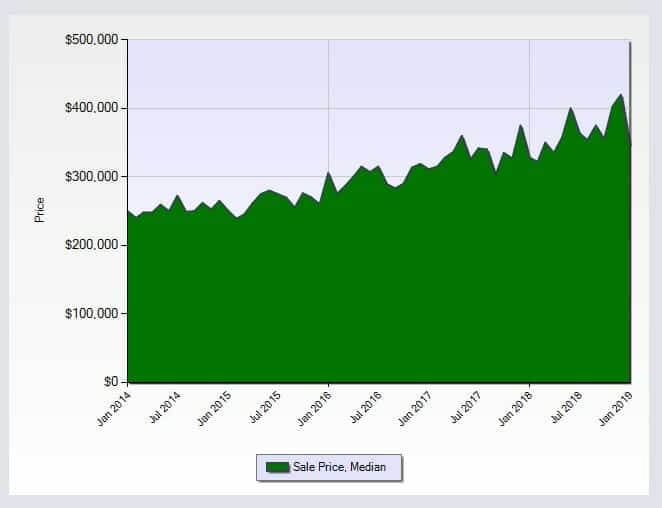Click the Jan 2018 date label
Screen dimensions: 662x508
[515, 408]
